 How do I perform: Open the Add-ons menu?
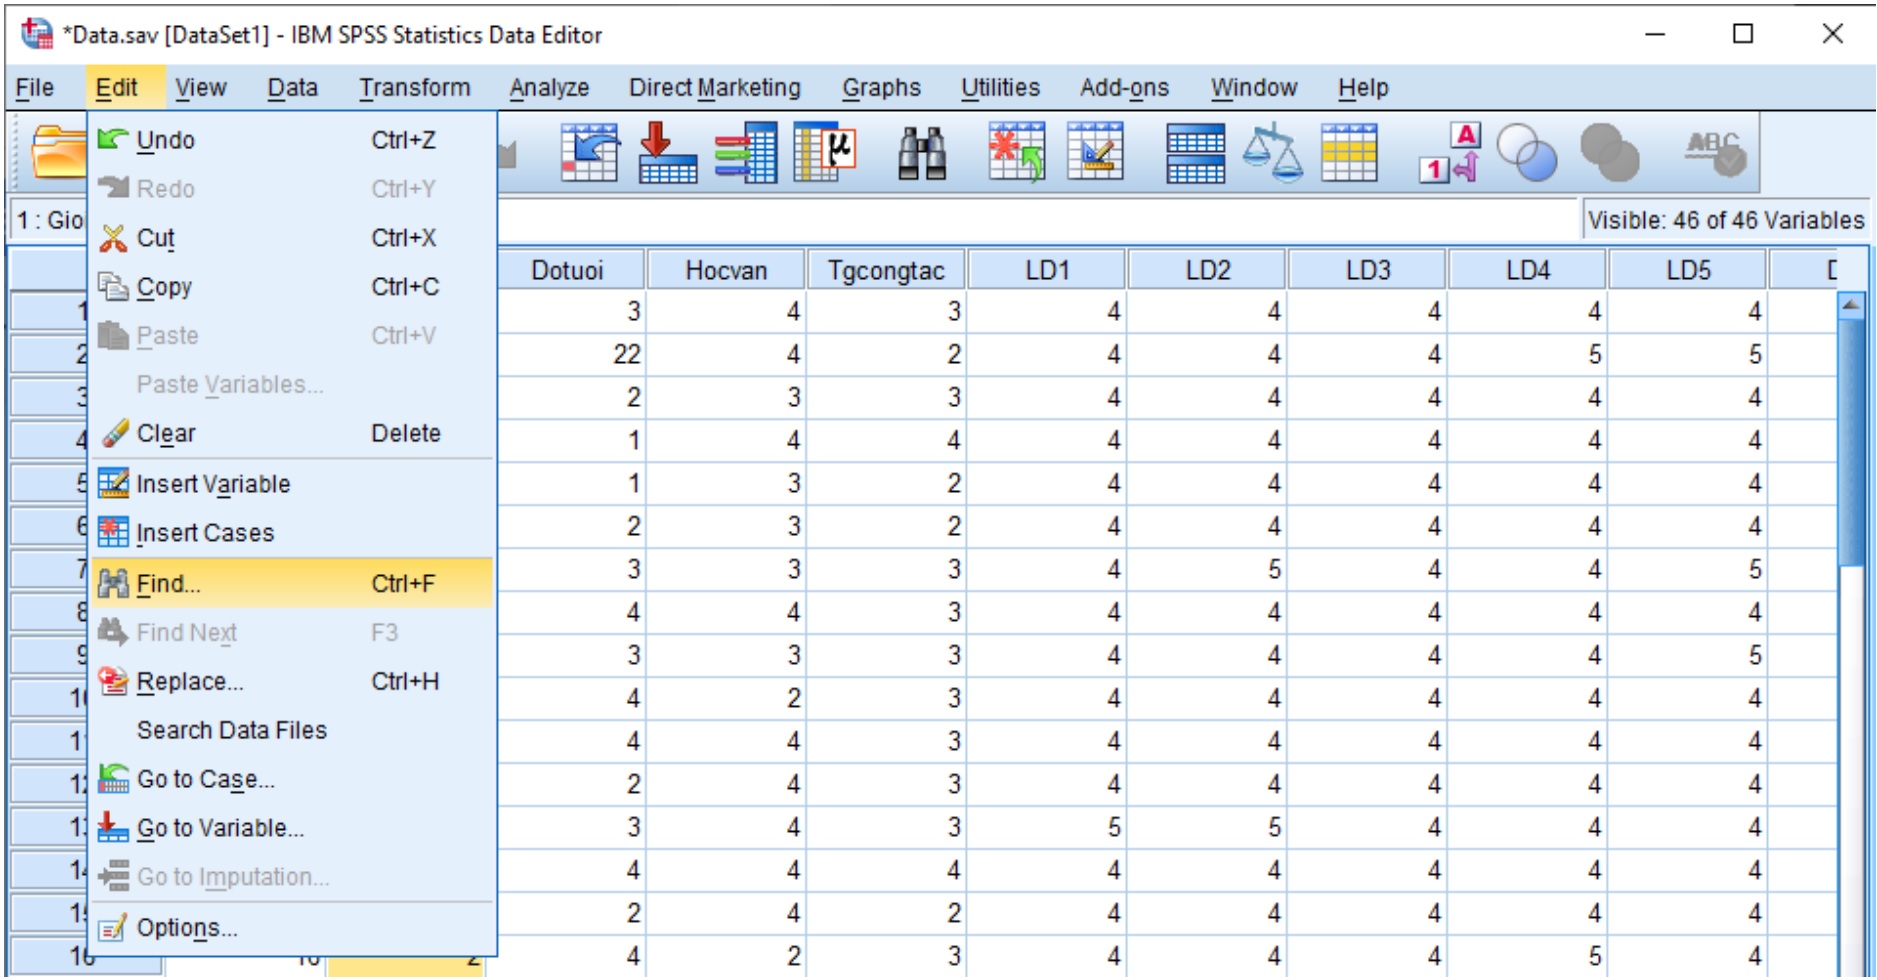point(1124,88)
